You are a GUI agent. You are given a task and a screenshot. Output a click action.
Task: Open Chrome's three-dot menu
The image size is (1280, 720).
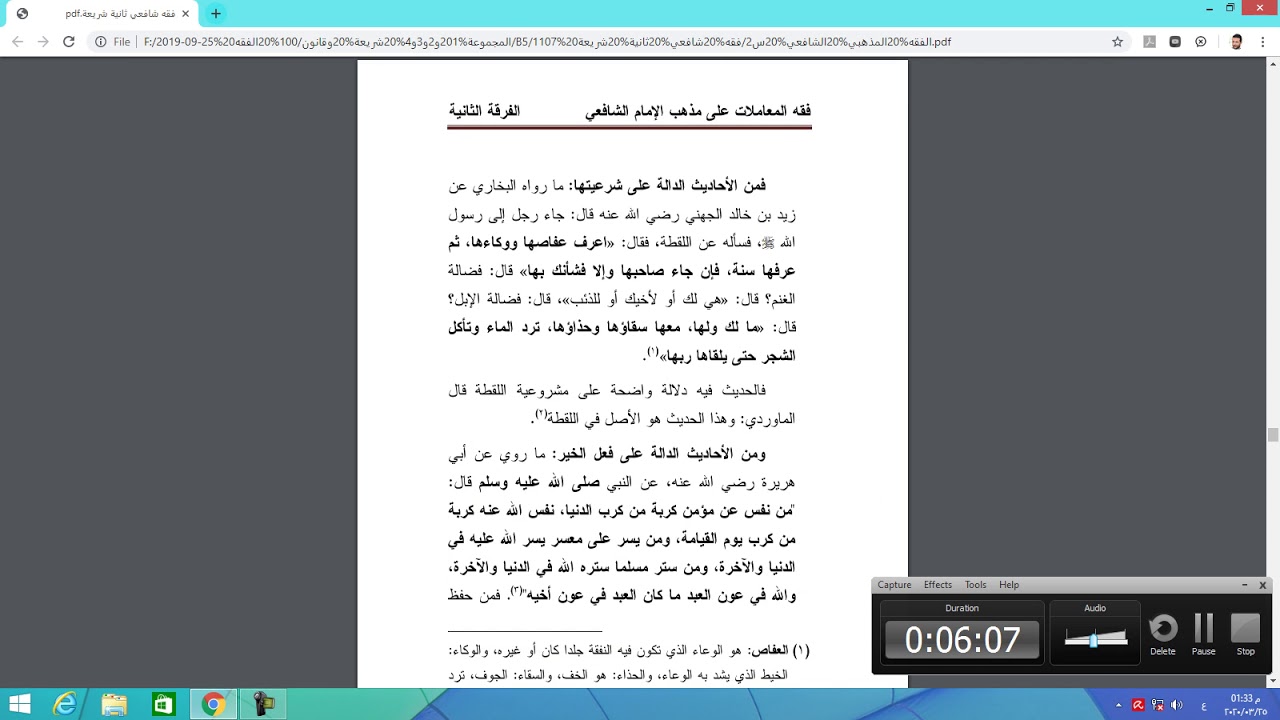pyautogui.click(x=1262, y=42)
